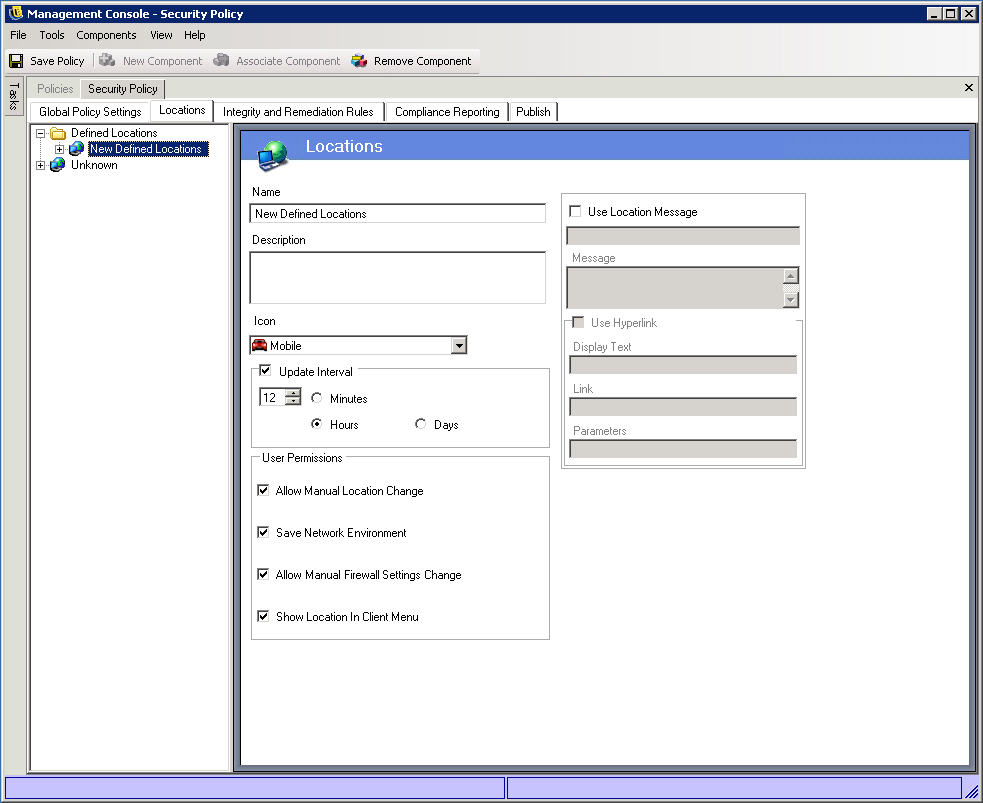The image size is (983, 803).
Task: Uncheck Allow Manual Location Change
Action: [263, 490]
